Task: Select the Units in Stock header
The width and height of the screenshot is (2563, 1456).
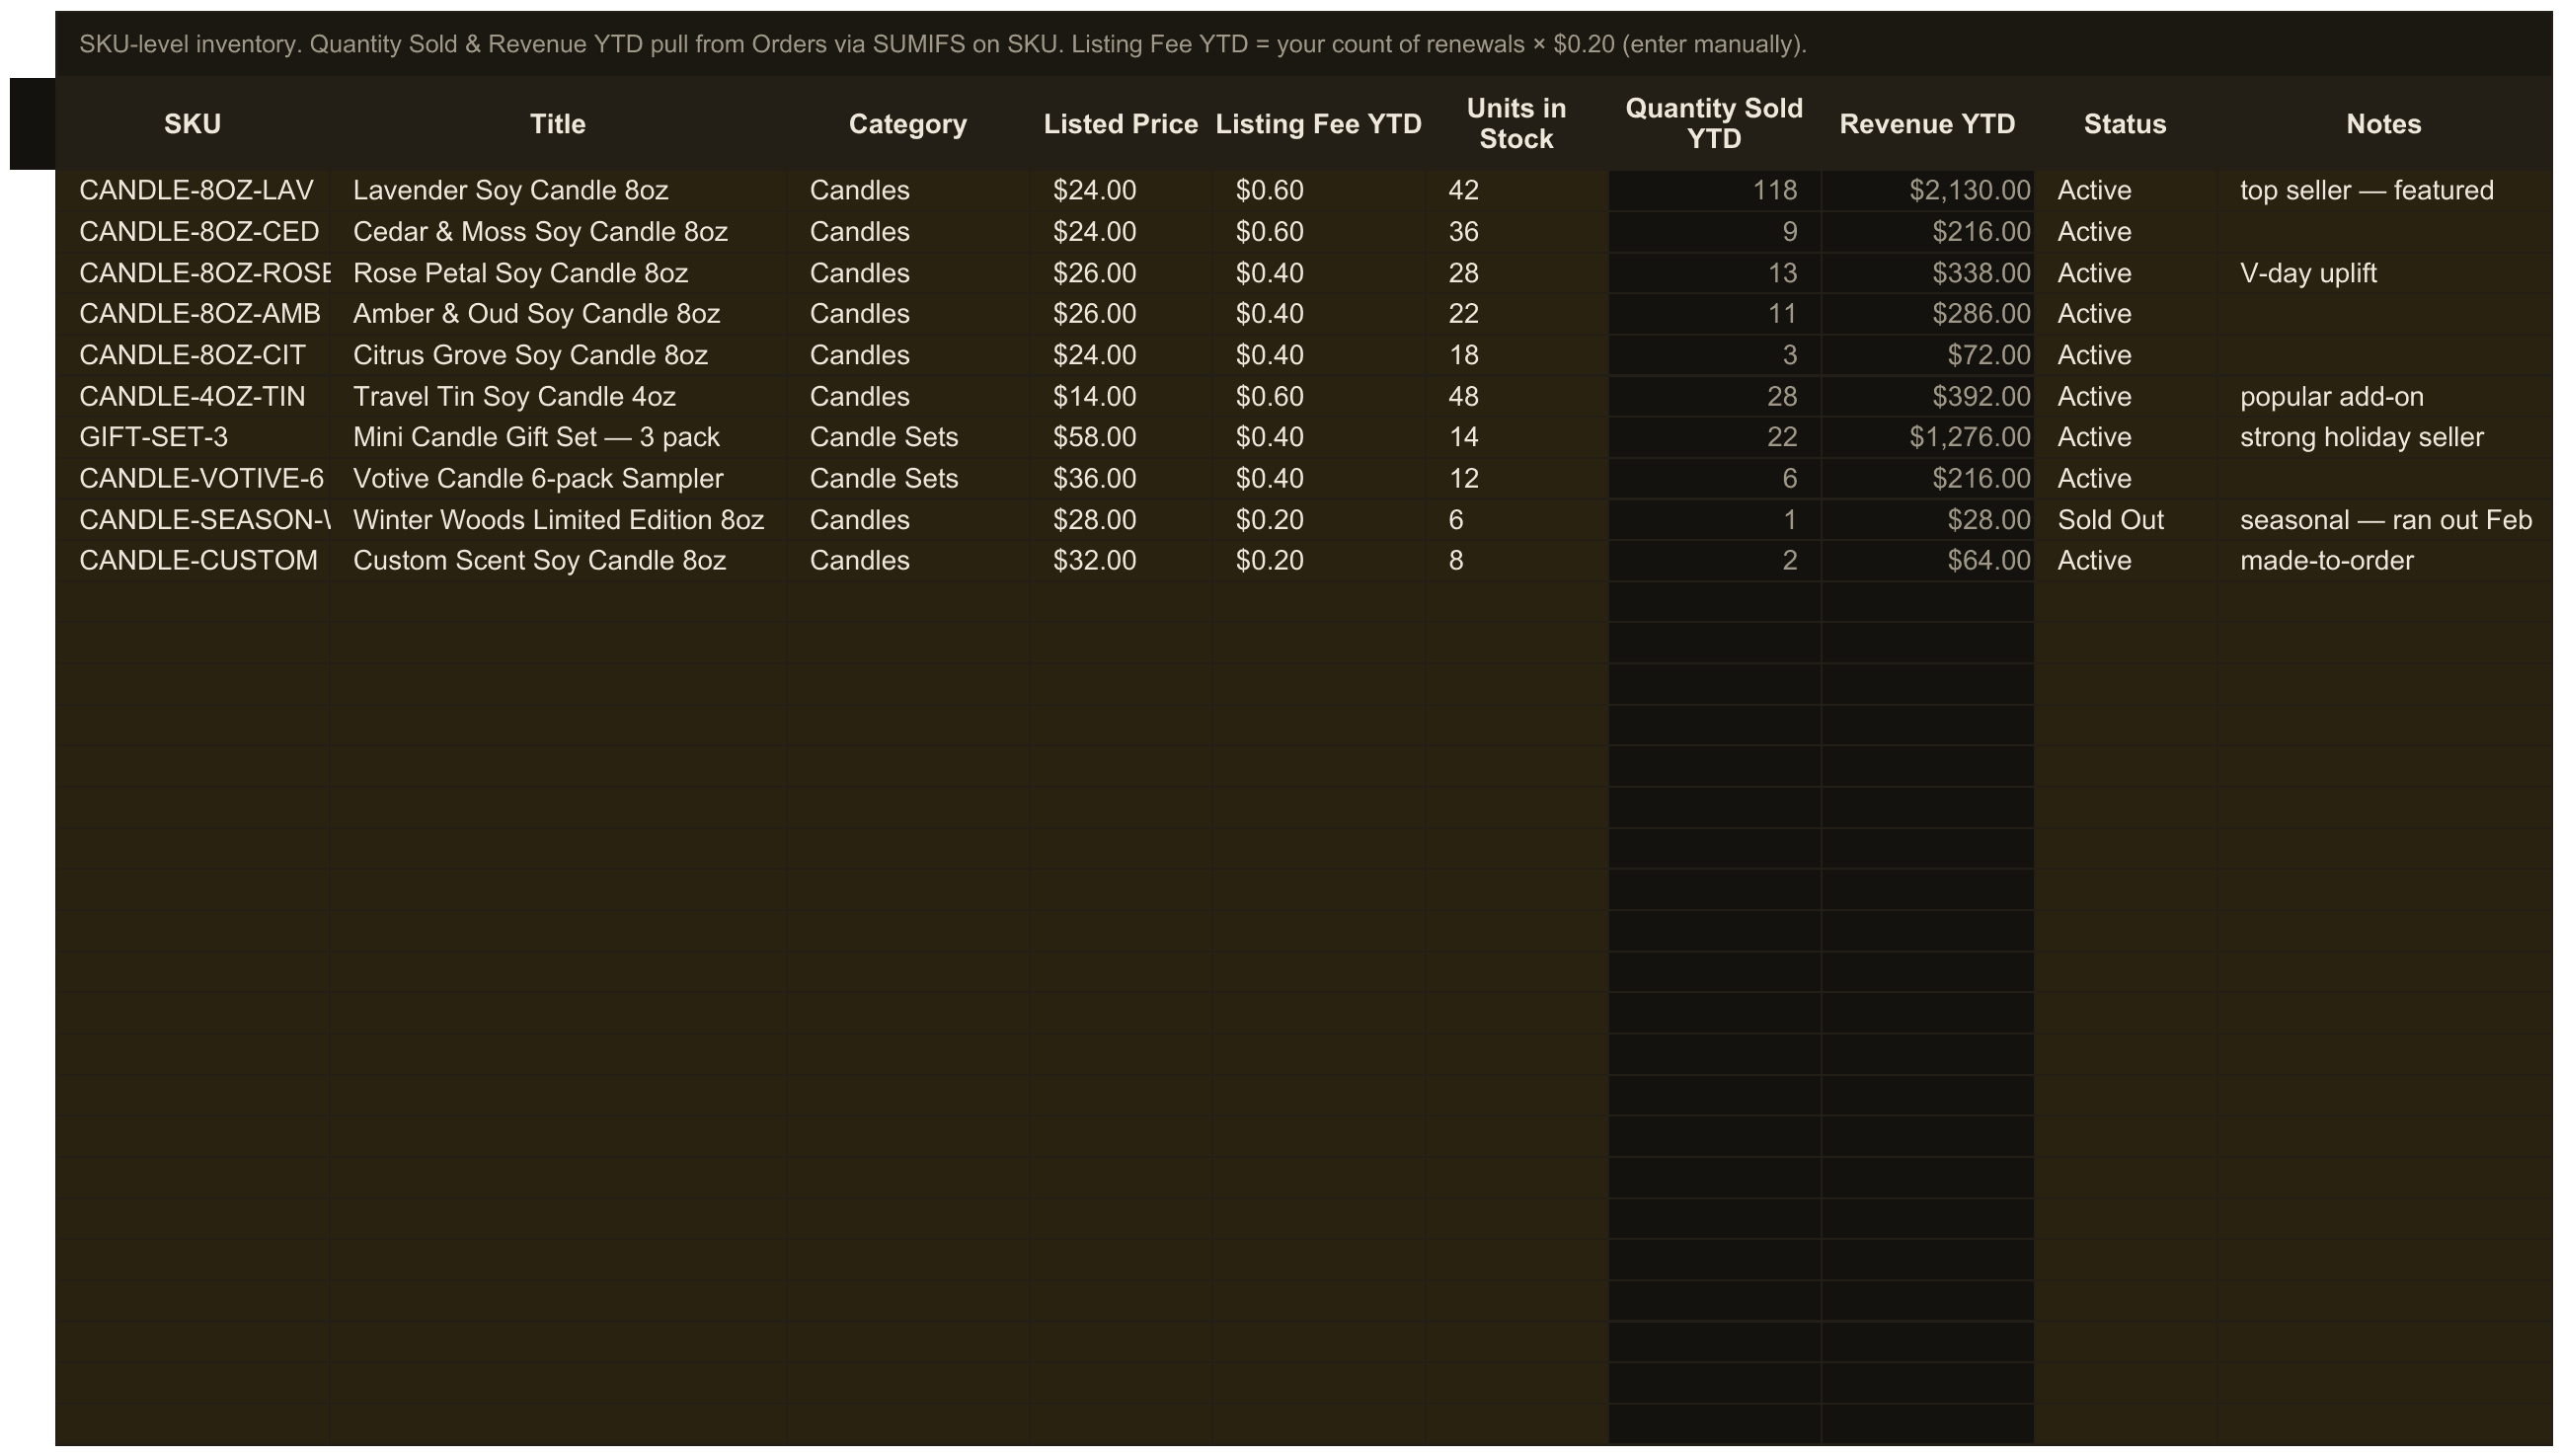Action: point(1516,124)
